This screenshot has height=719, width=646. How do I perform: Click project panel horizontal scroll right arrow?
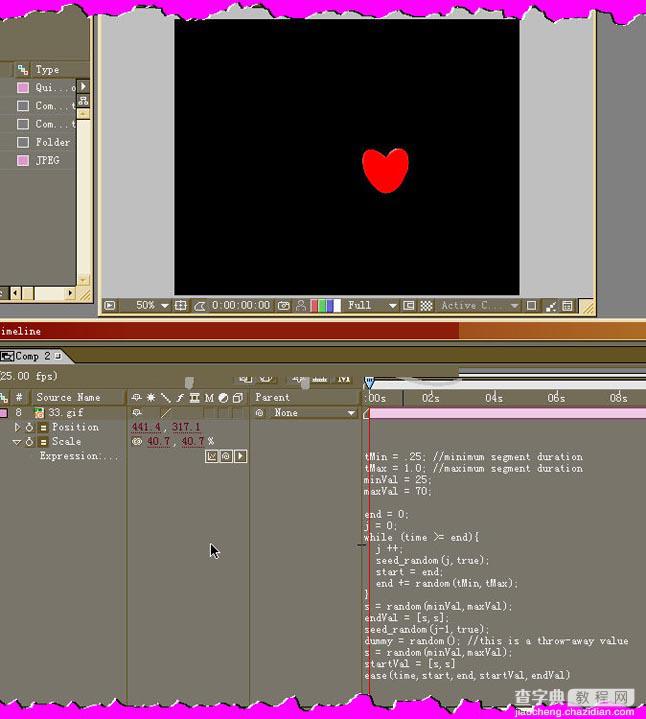(70, 293)
